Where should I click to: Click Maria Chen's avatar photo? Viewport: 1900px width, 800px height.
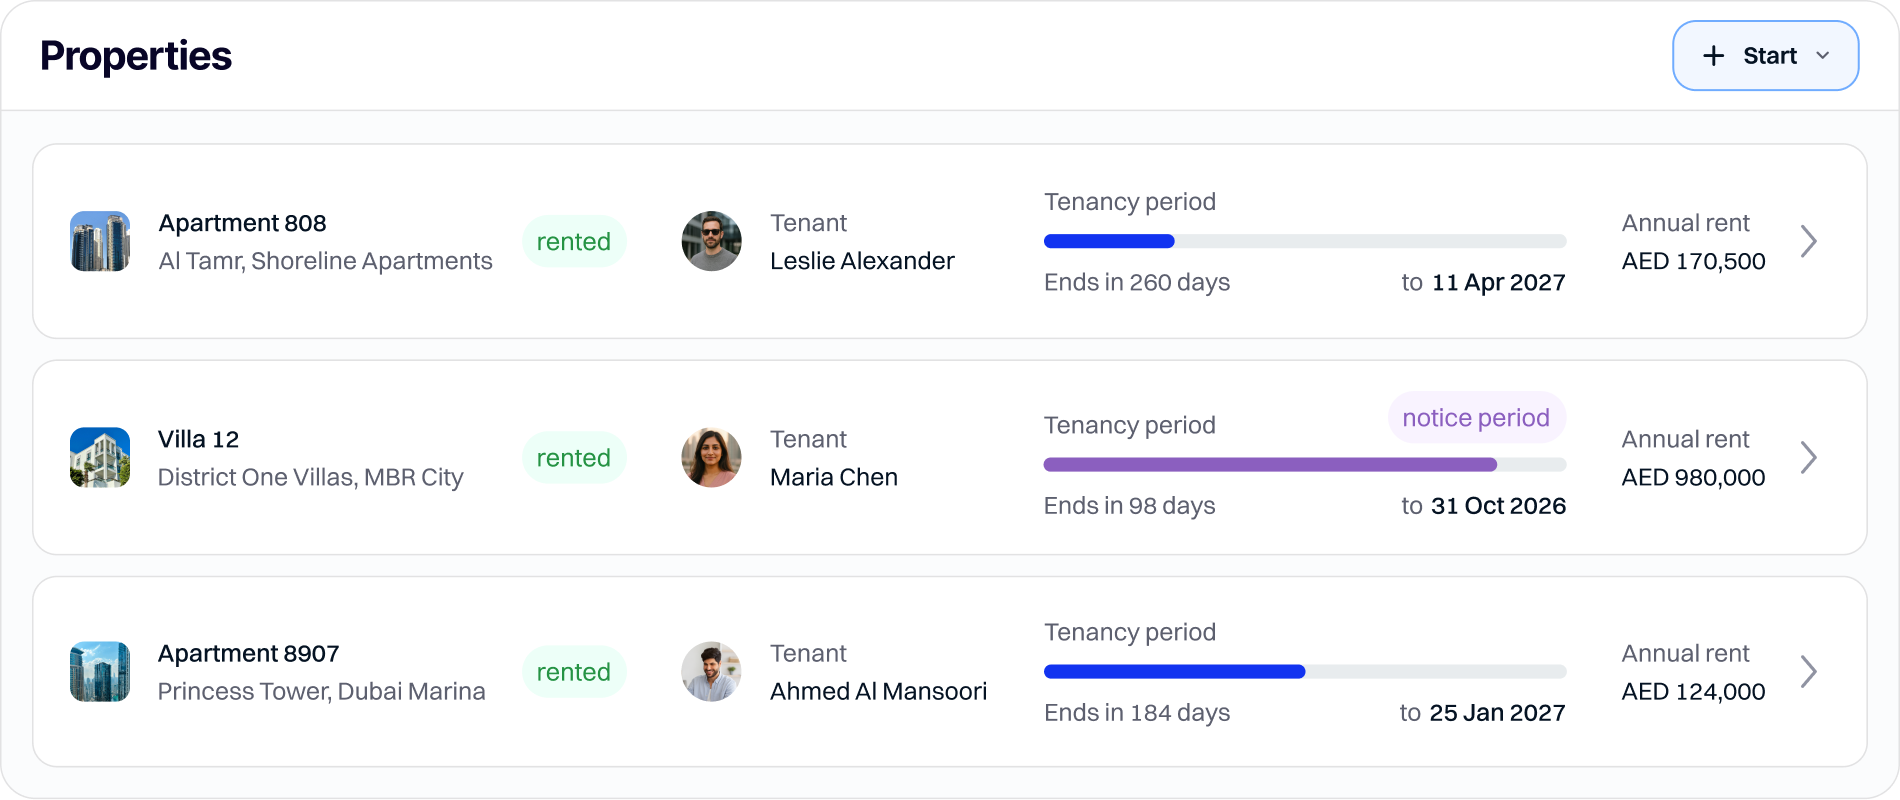(711, 457)
